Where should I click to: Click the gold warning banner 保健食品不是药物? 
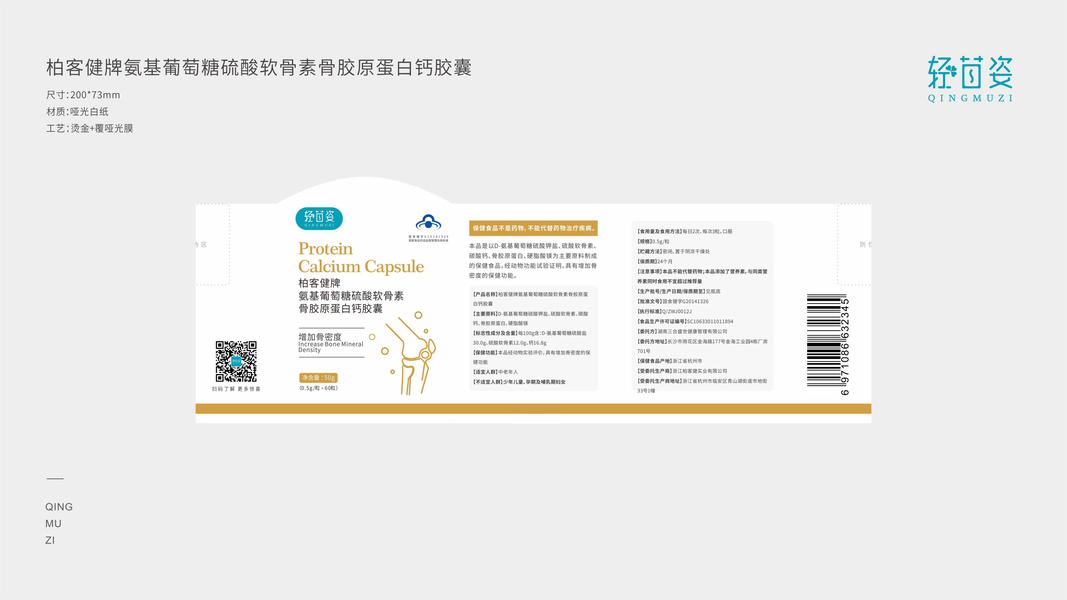[533, 229]
